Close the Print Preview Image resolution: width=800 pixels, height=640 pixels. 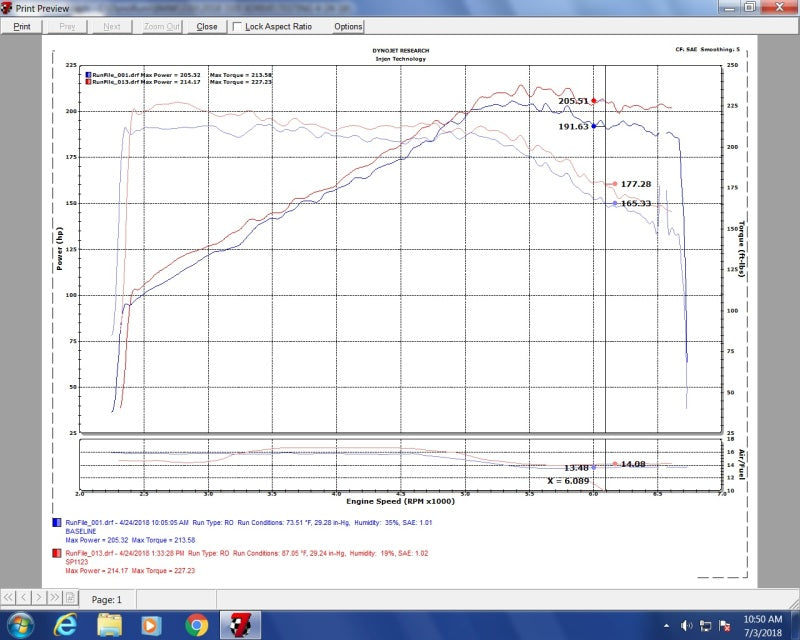(x=205, y=27)
